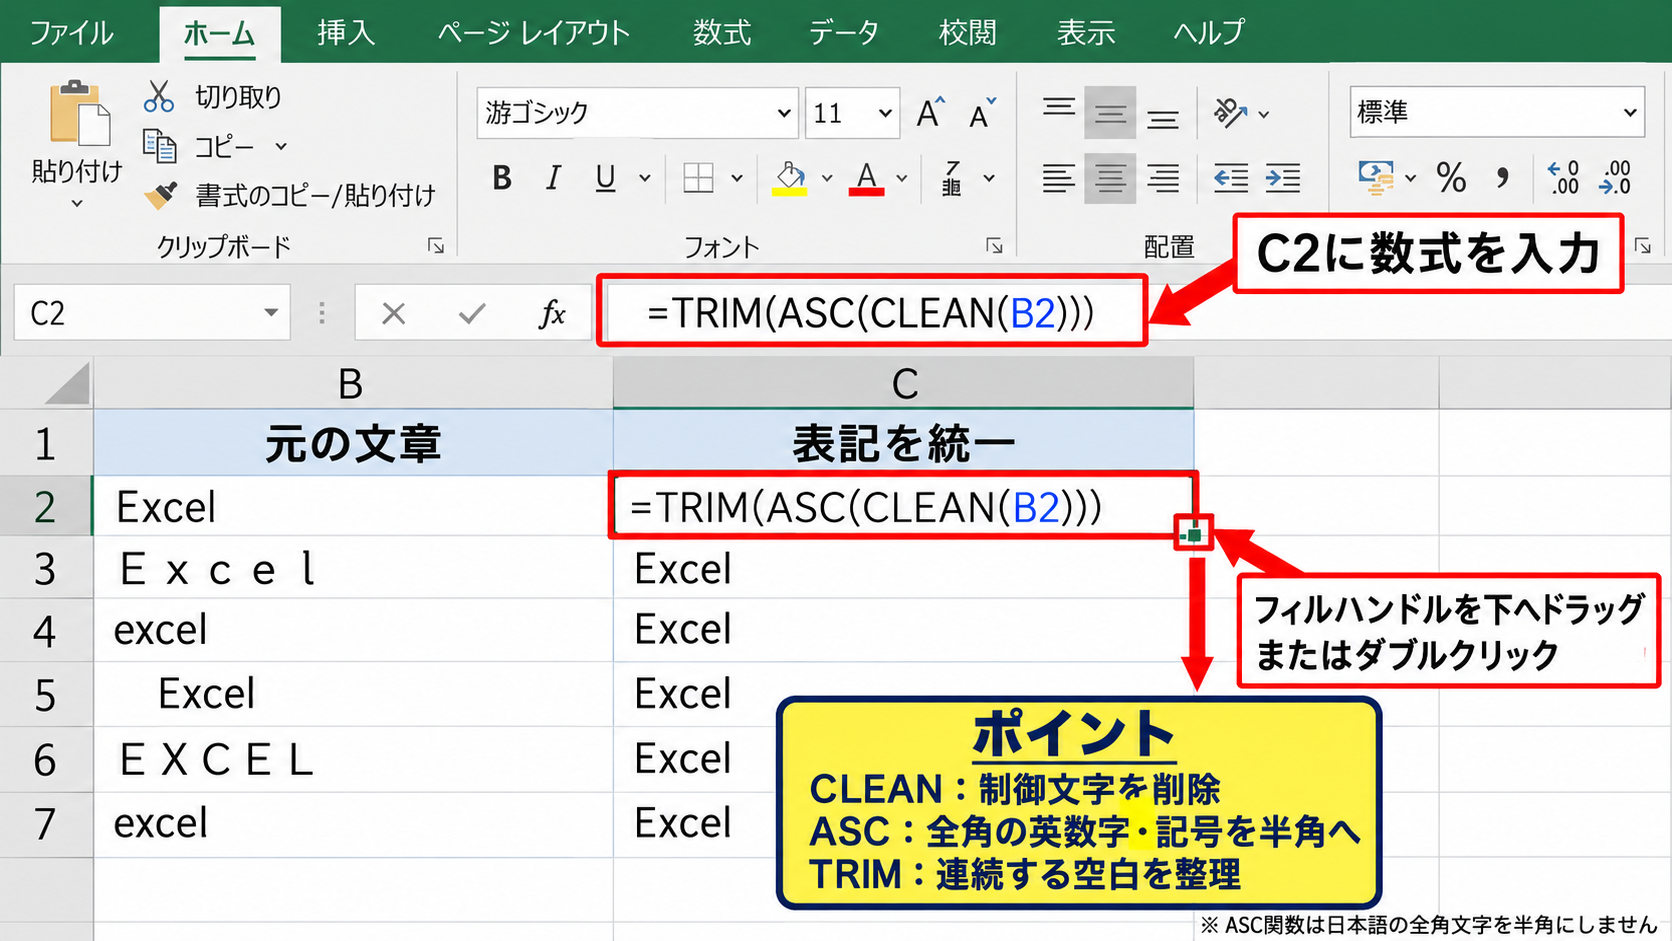
Task: Click the Cut (切り取り) scissors icon
Action: click(x=159, y=97)
